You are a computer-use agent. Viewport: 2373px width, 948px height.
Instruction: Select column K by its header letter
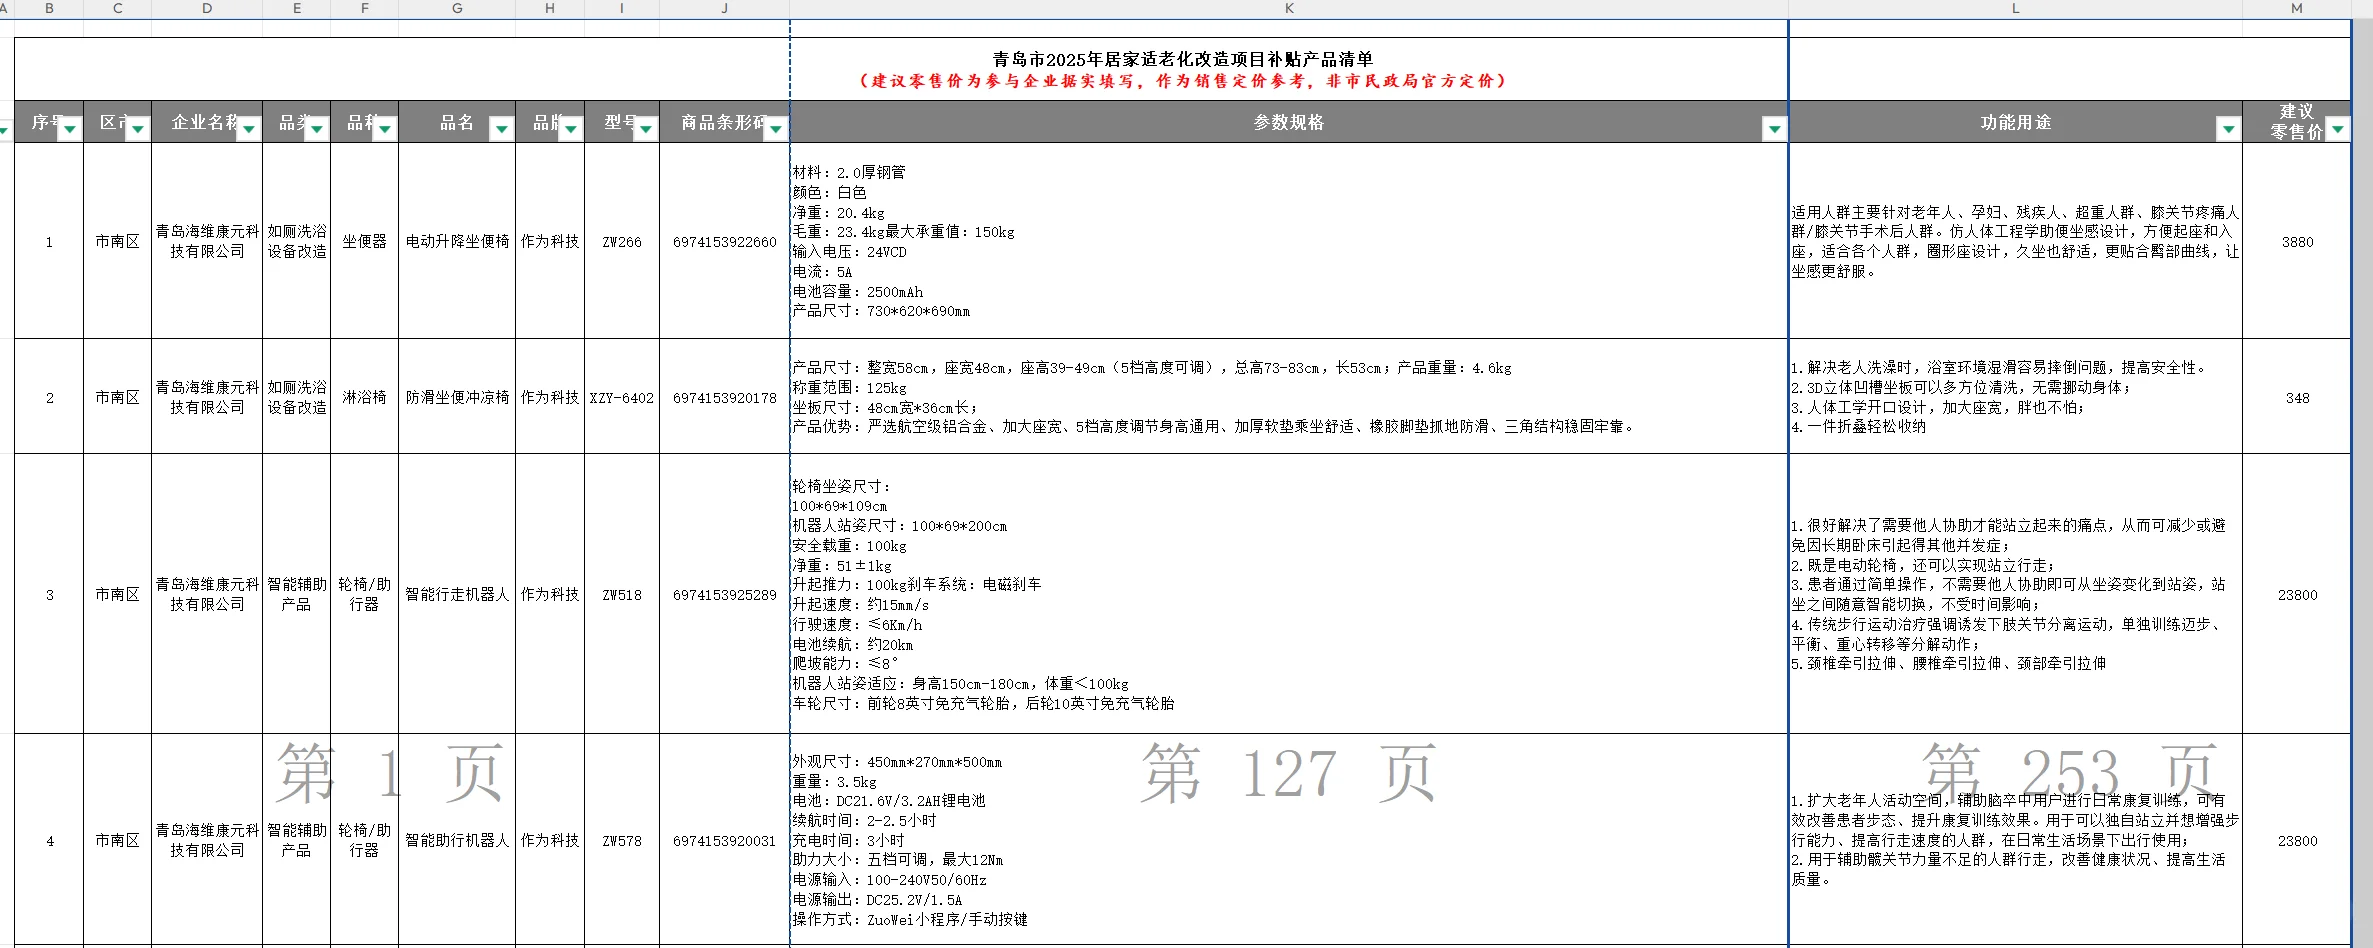click(x=1290, y=8)
